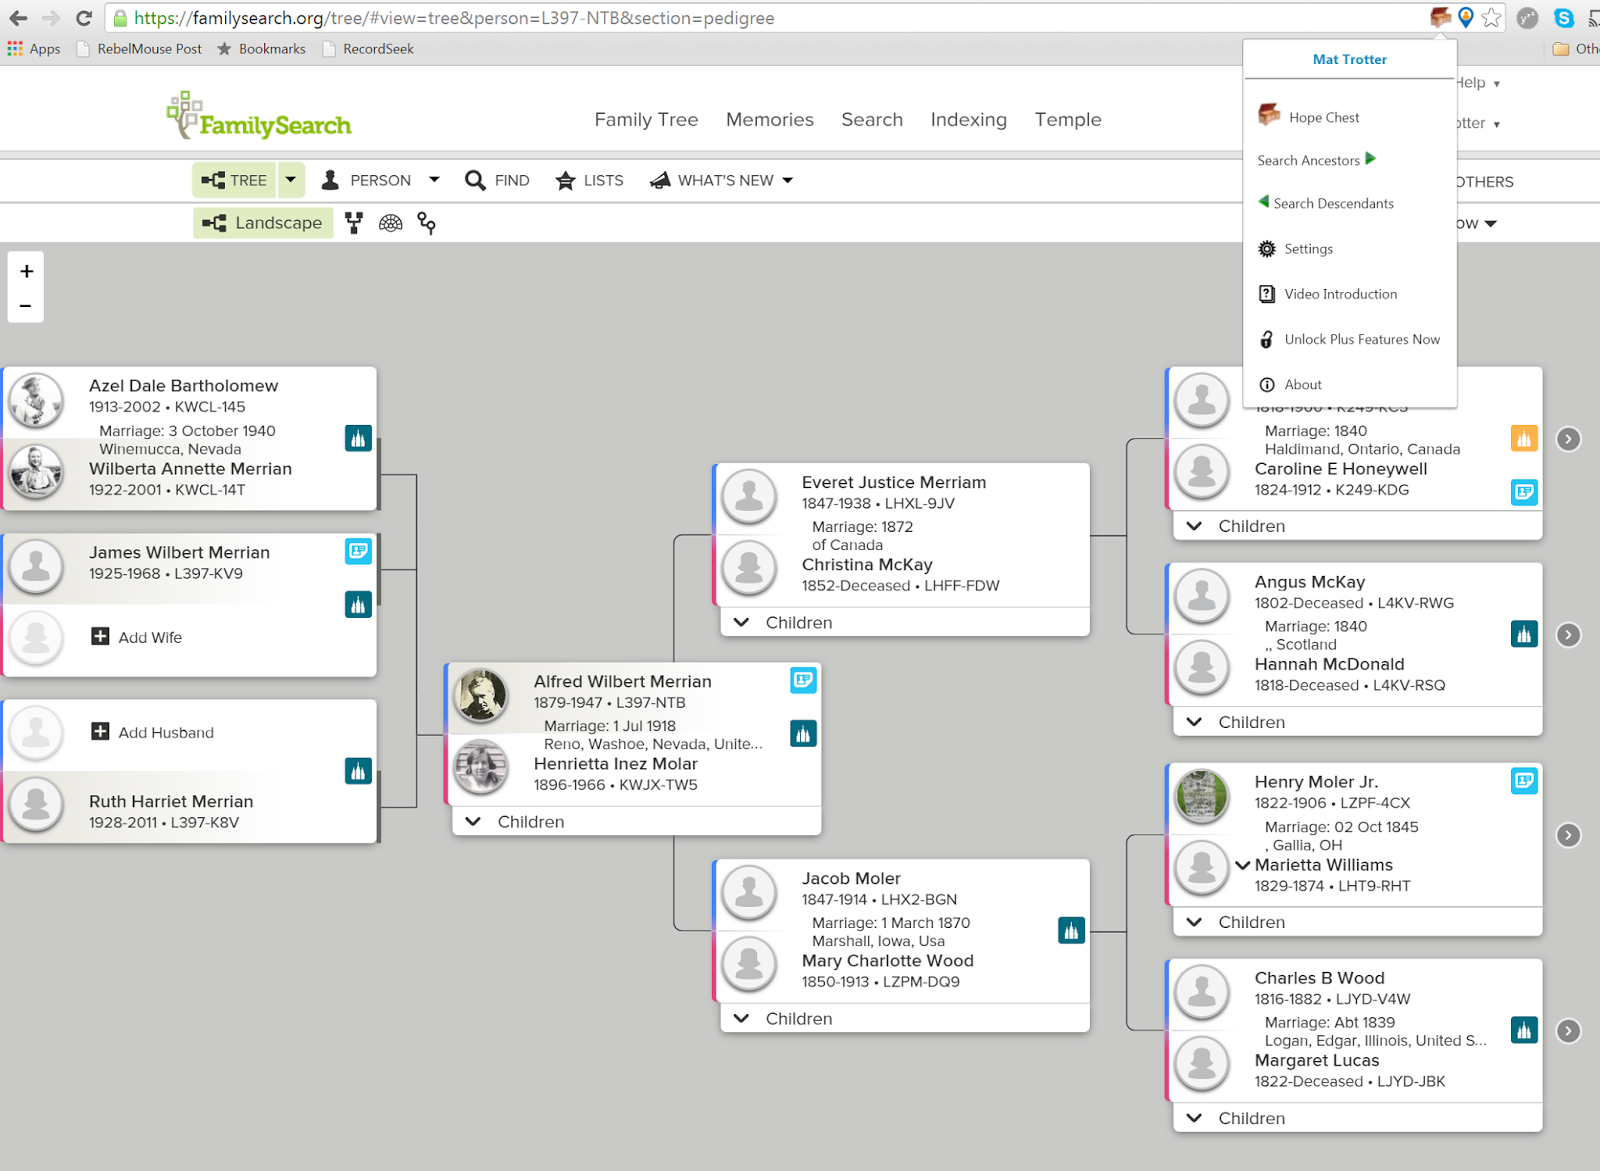Switch to the Indexing section
This screenshot has height=1171, width=1600.
pyautogui.click(x=968, y=119)
